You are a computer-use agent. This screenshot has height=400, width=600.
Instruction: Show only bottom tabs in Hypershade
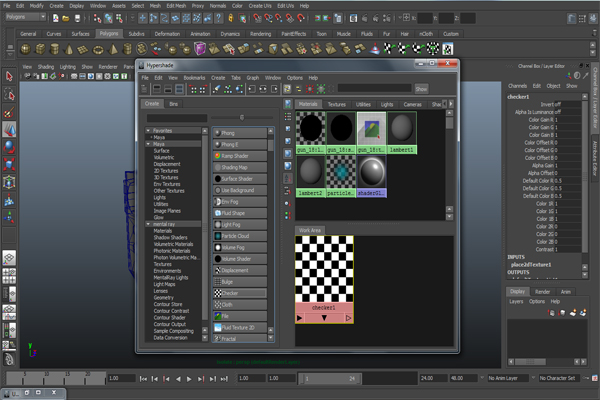168,89
